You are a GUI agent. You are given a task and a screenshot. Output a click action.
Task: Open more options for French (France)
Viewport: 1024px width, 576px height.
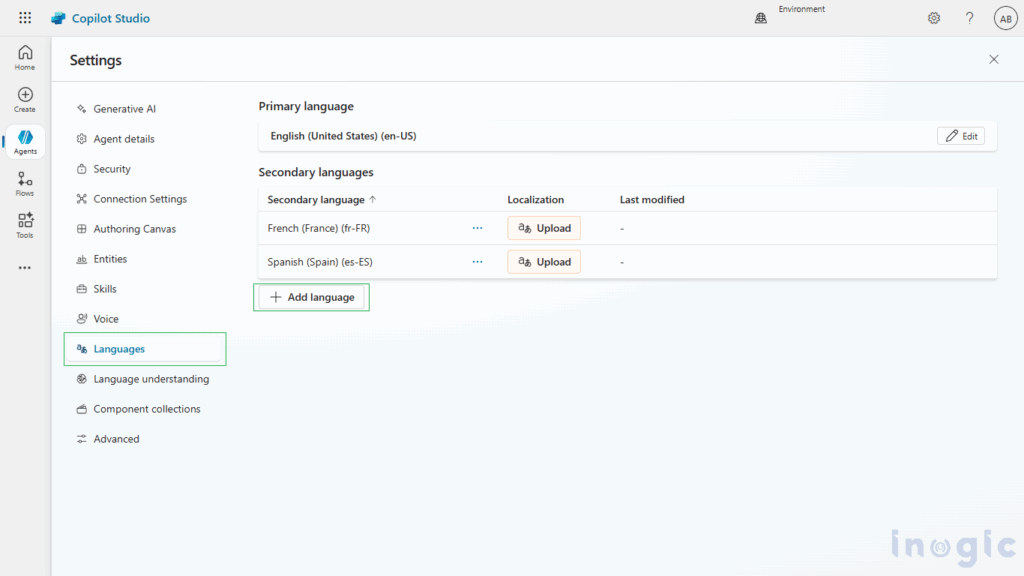pos(477,228)
